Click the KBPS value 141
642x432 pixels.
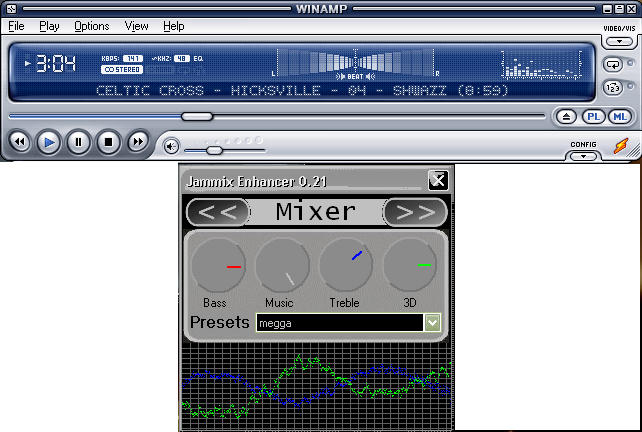133,59
